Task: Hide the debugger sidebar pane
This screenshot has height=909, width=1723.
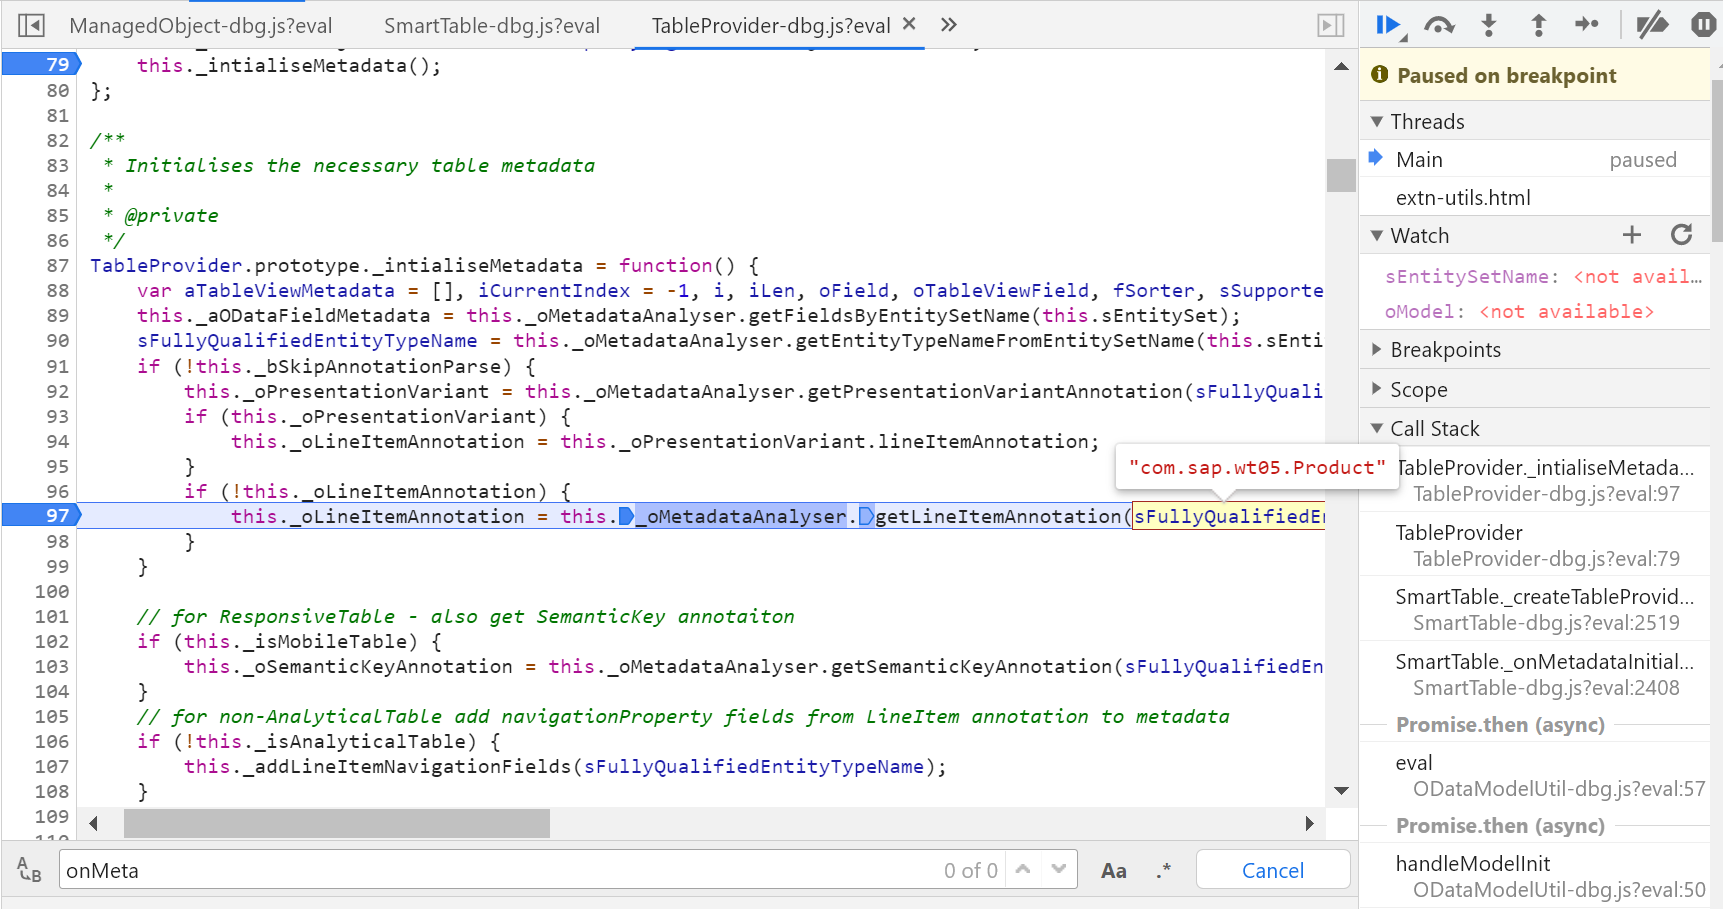Action: pyautogui.click(x=1330, y=25)
